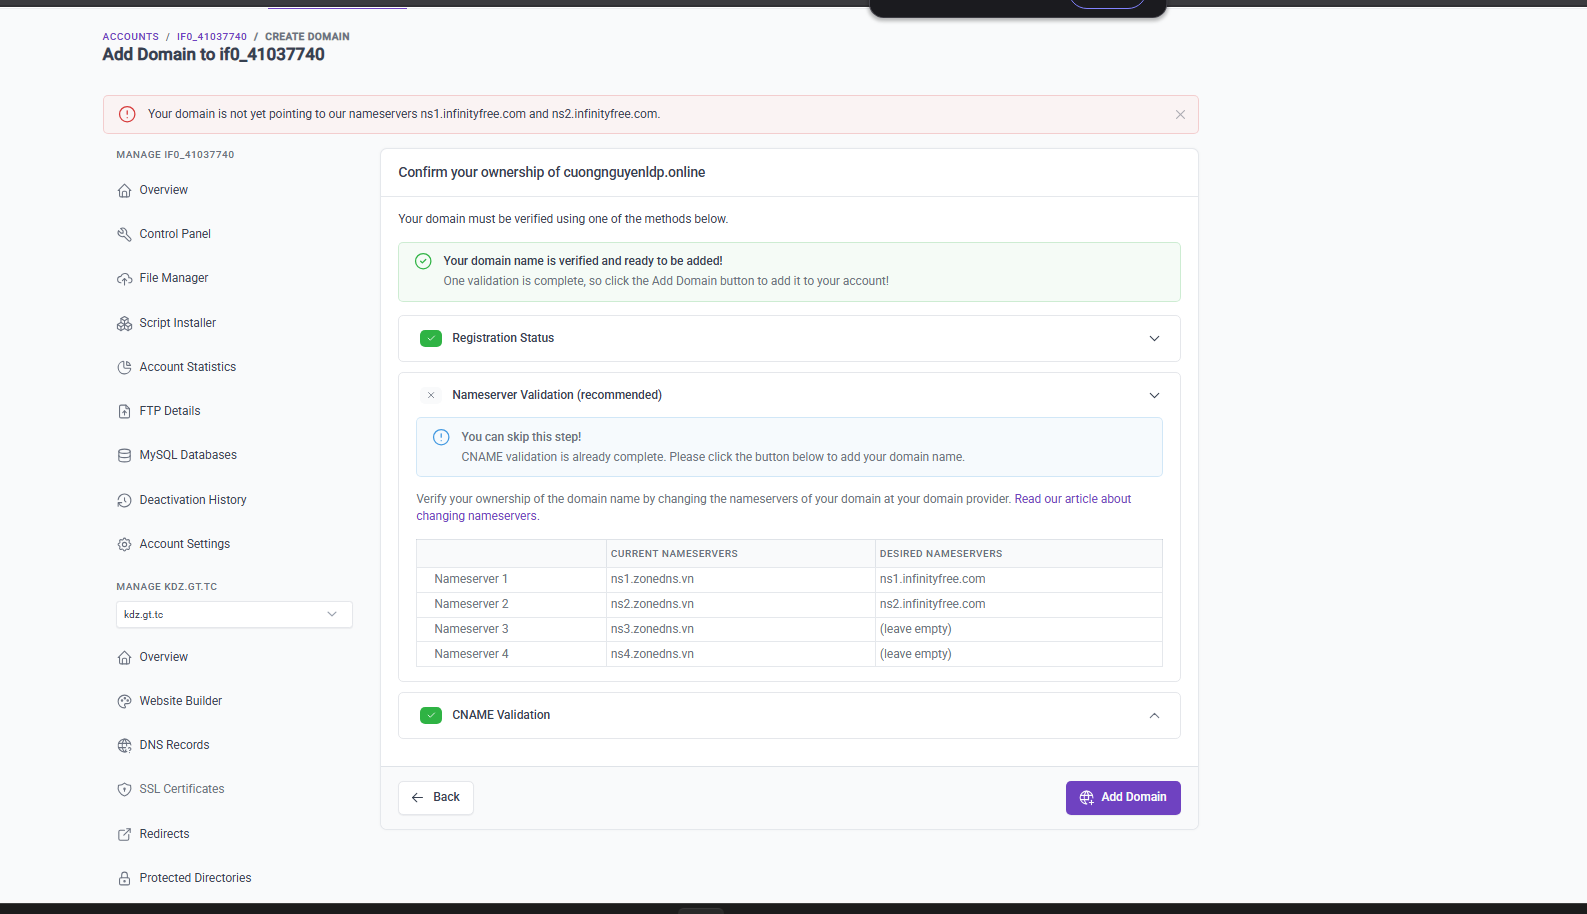Expand the Registration Status section chevron
The image size is (1587, 914).
pyautogui.click(x=1154, y=339)
